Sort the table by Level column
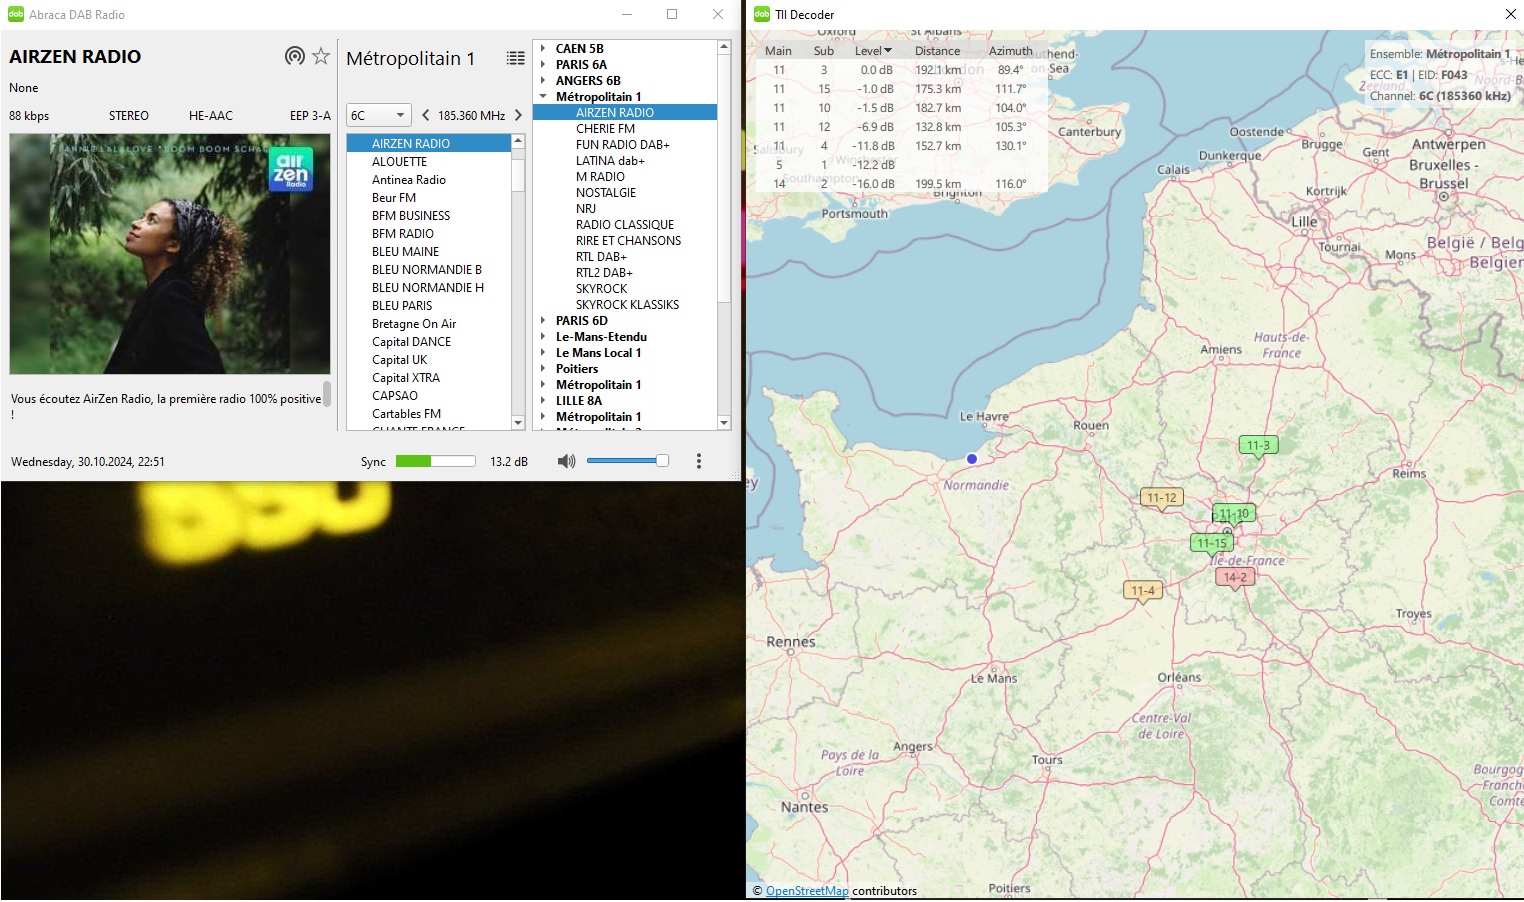1524x902 pixels. 873,51
